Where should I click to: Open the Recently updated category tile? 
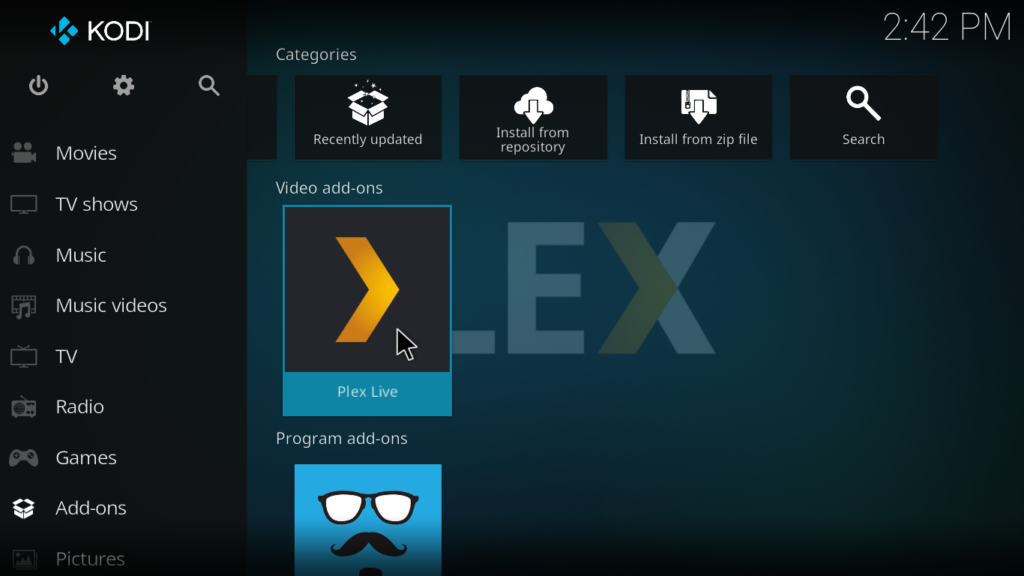tap(368, 117)
